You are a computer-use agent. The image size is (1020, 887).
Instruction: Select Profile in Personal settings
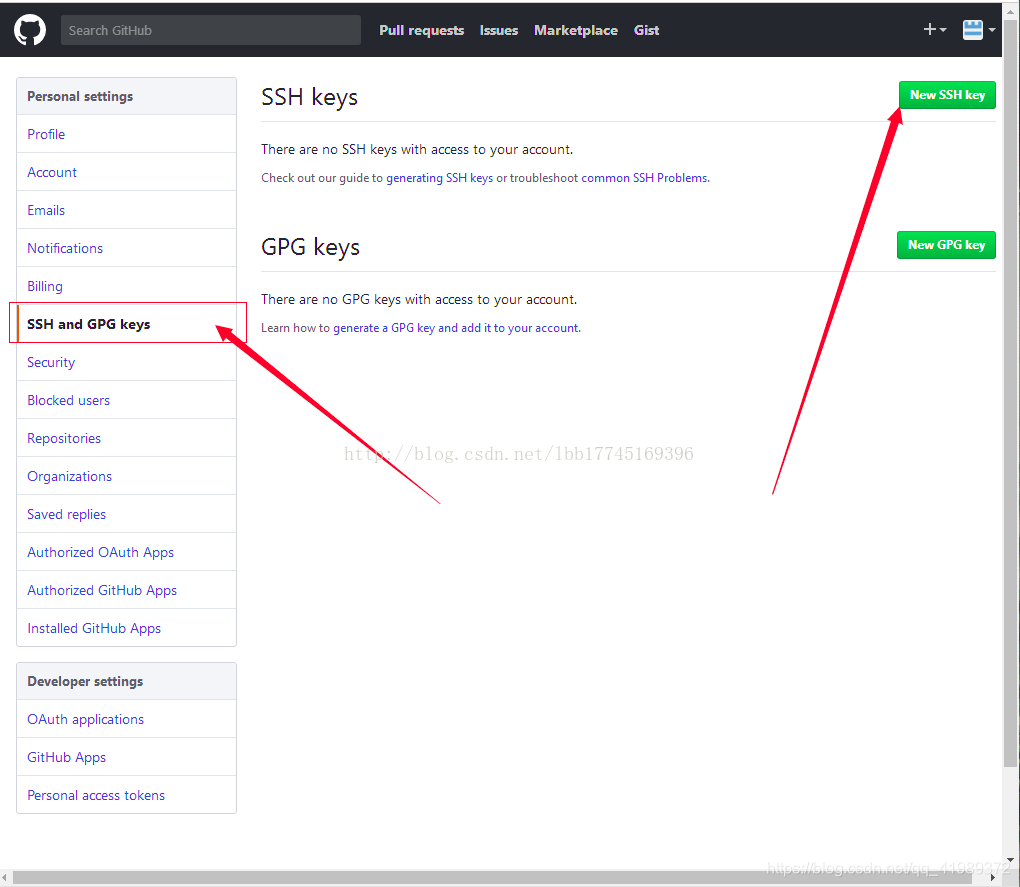126,134
